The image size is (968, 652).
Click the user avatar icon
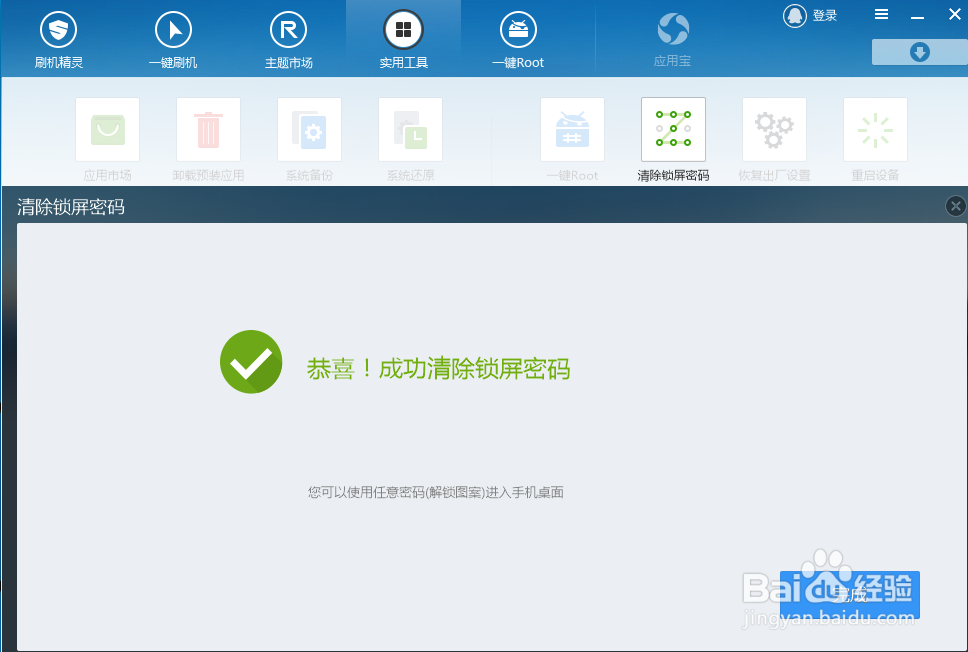click(793, 15)
